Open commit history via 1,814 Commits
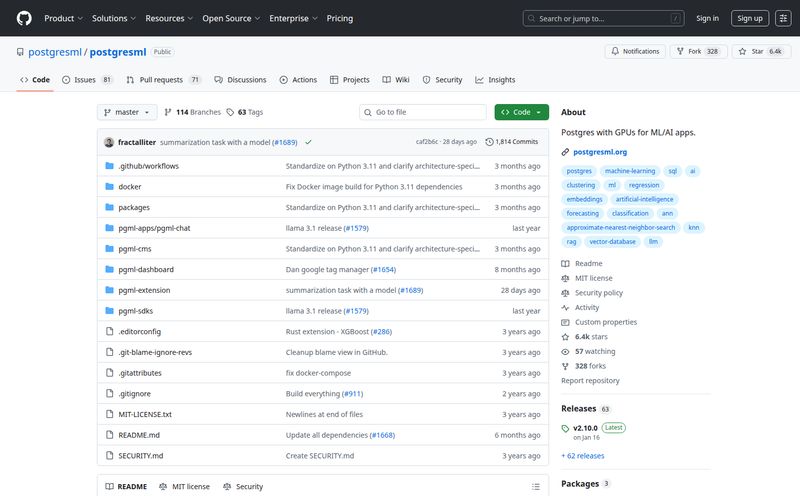800x496 pixels. tap(511, 142)
